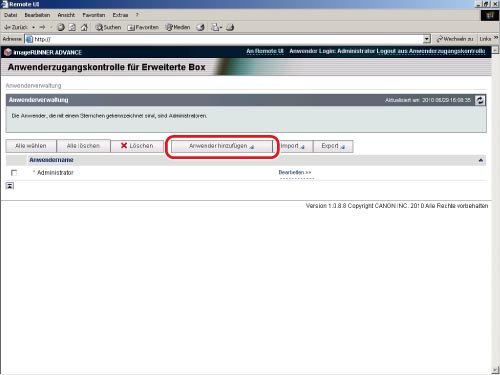Screen dimensions: 500x375
Task: Click the refresh icon in Anwenderverwaltung header
Action: (480, 100)
